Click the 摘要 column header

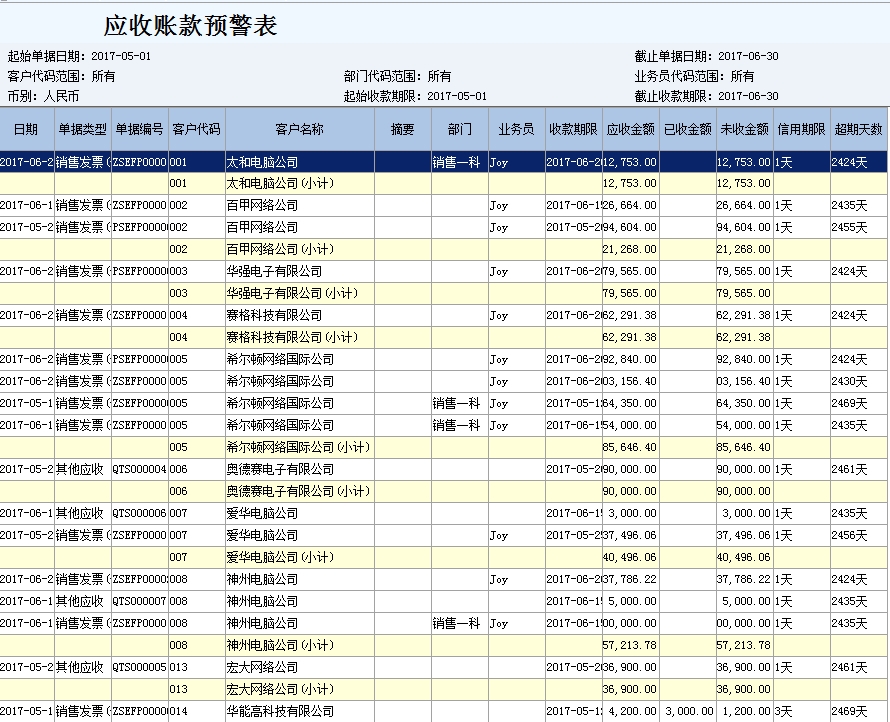pos(403,129)
